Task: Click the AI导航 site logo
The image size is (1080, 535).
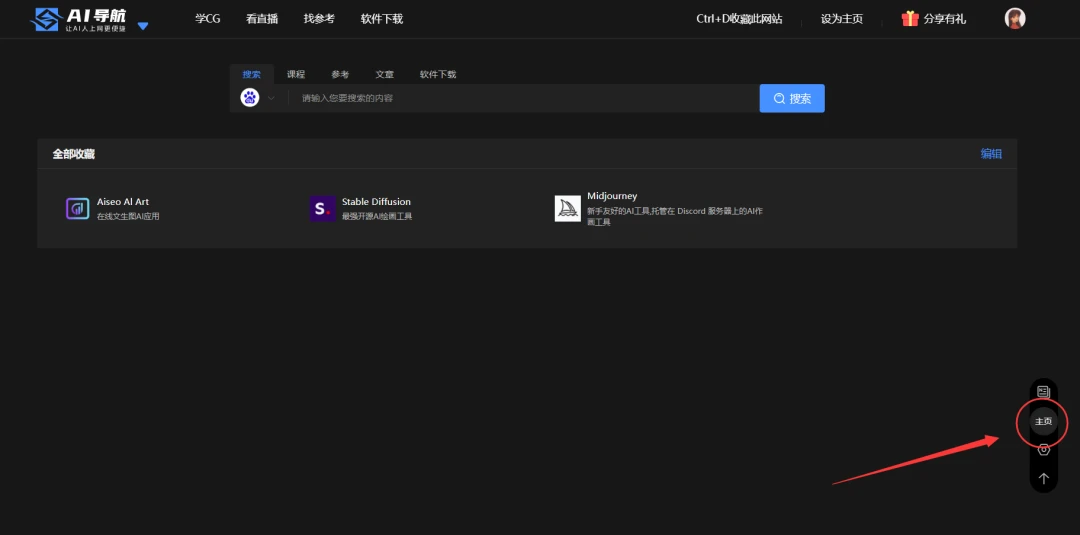Action: tap(79, 19)
